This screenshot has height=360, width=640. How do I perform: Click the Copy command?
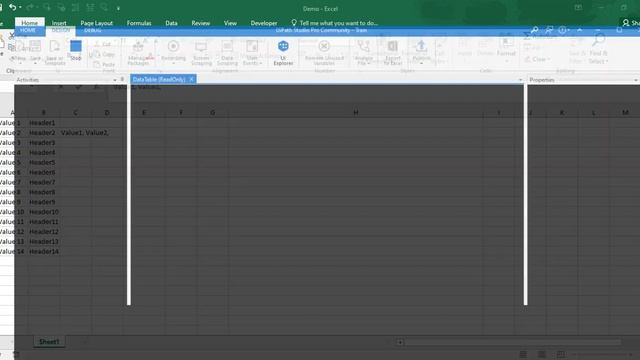[x=104, y=54]
